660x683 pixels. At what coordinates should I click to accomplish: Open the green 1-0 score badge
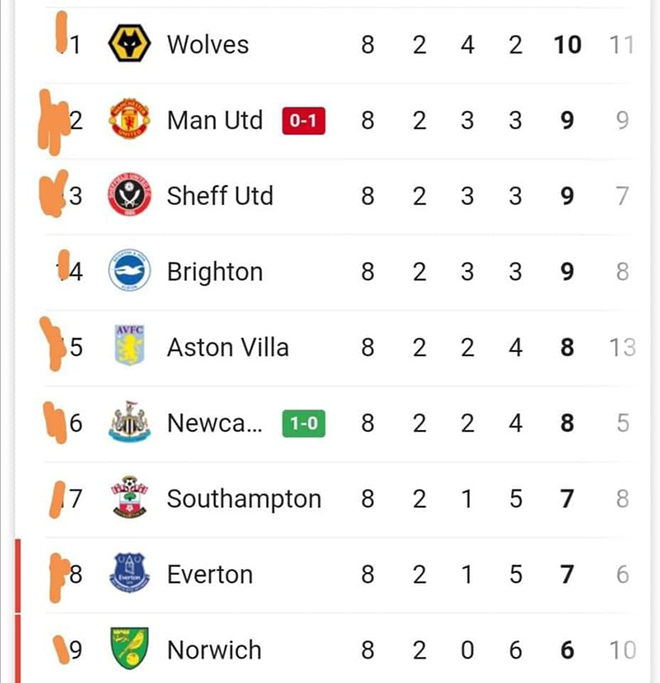[x=303, y=424]
